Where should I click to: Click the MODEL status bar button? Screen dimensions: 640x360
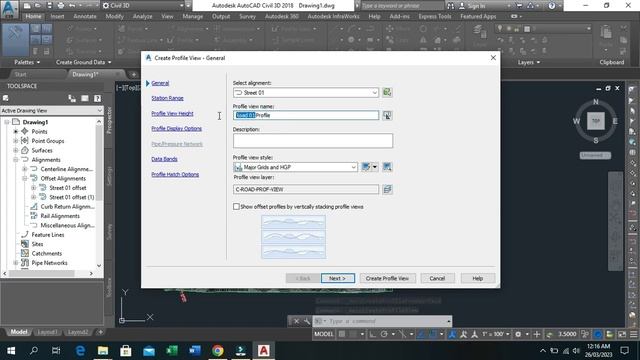coord(324,334)
